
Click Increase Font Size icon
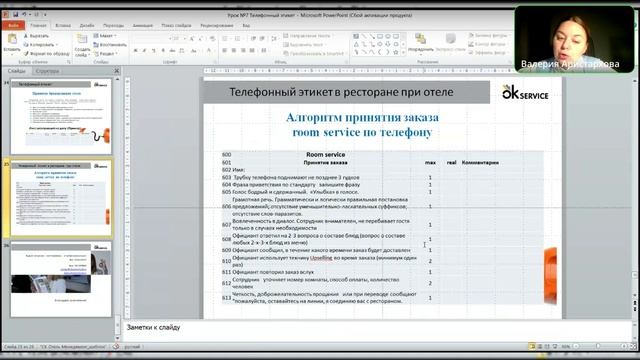191,39
